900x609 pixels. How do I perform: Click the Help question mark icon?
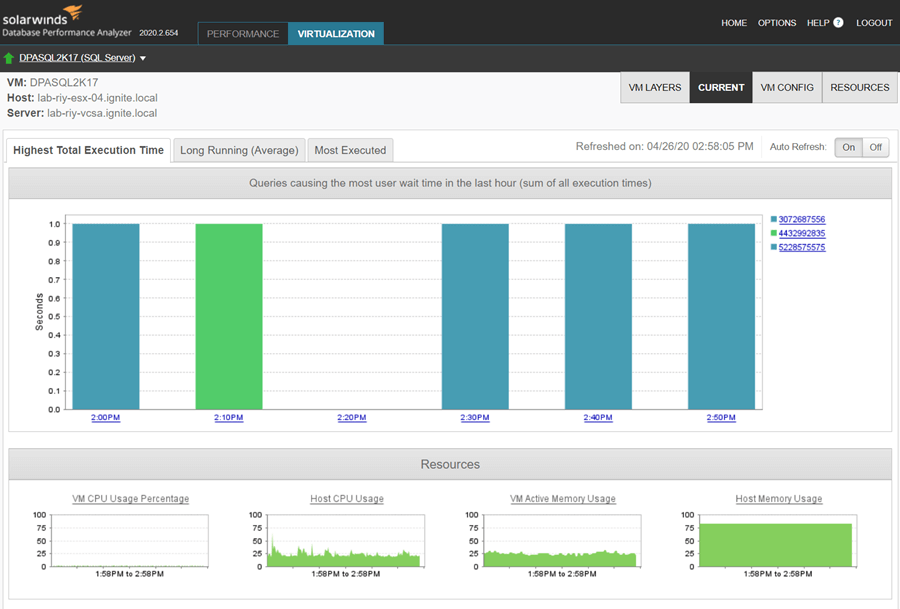coord(838,22)
